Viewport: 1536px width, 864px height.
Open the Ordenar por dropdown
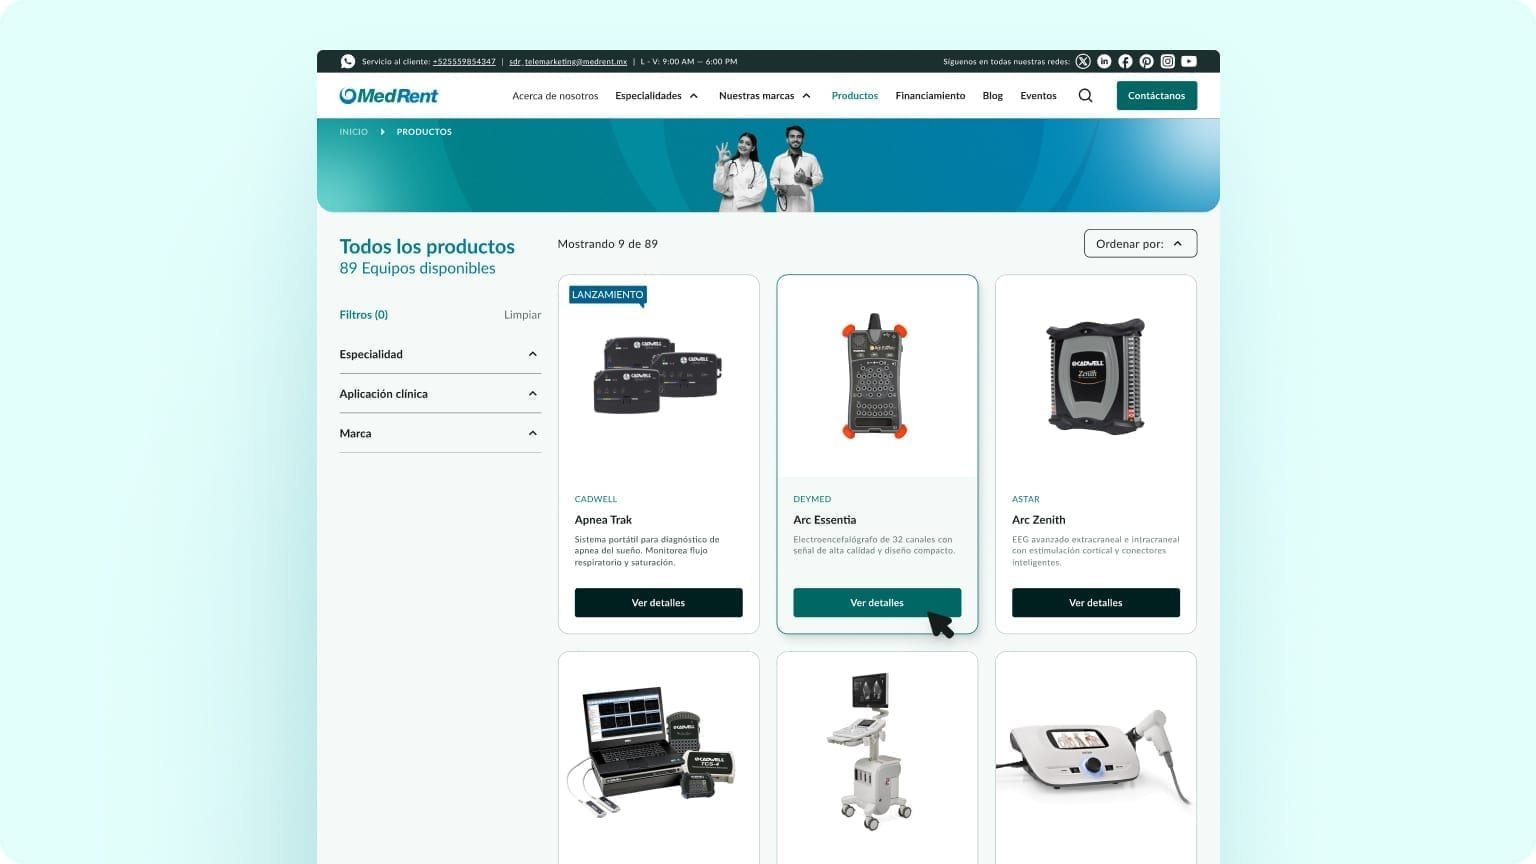(x=1140, y=244)
